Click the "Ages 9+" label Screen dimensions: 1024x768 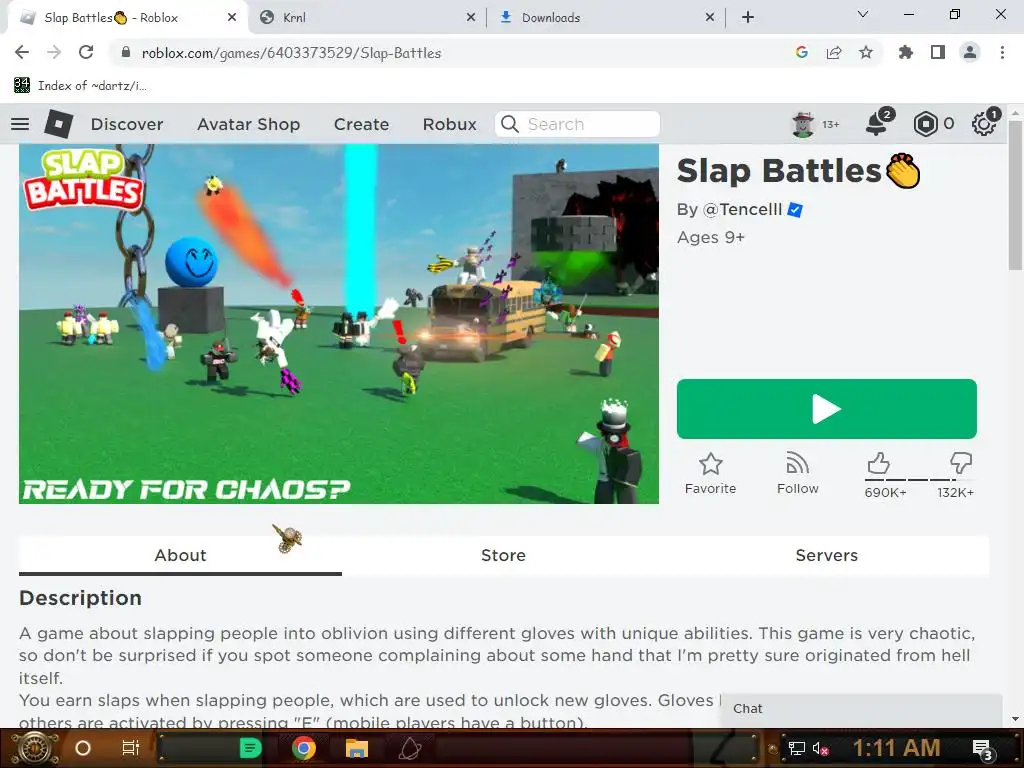point(711,237)
